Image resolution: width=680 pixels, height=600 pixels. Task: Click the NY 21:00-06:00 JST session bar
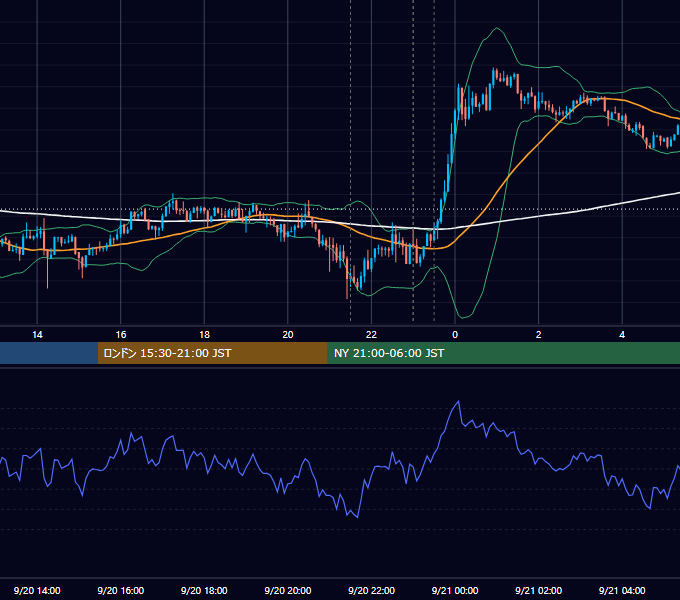click(x=503, y=353)
